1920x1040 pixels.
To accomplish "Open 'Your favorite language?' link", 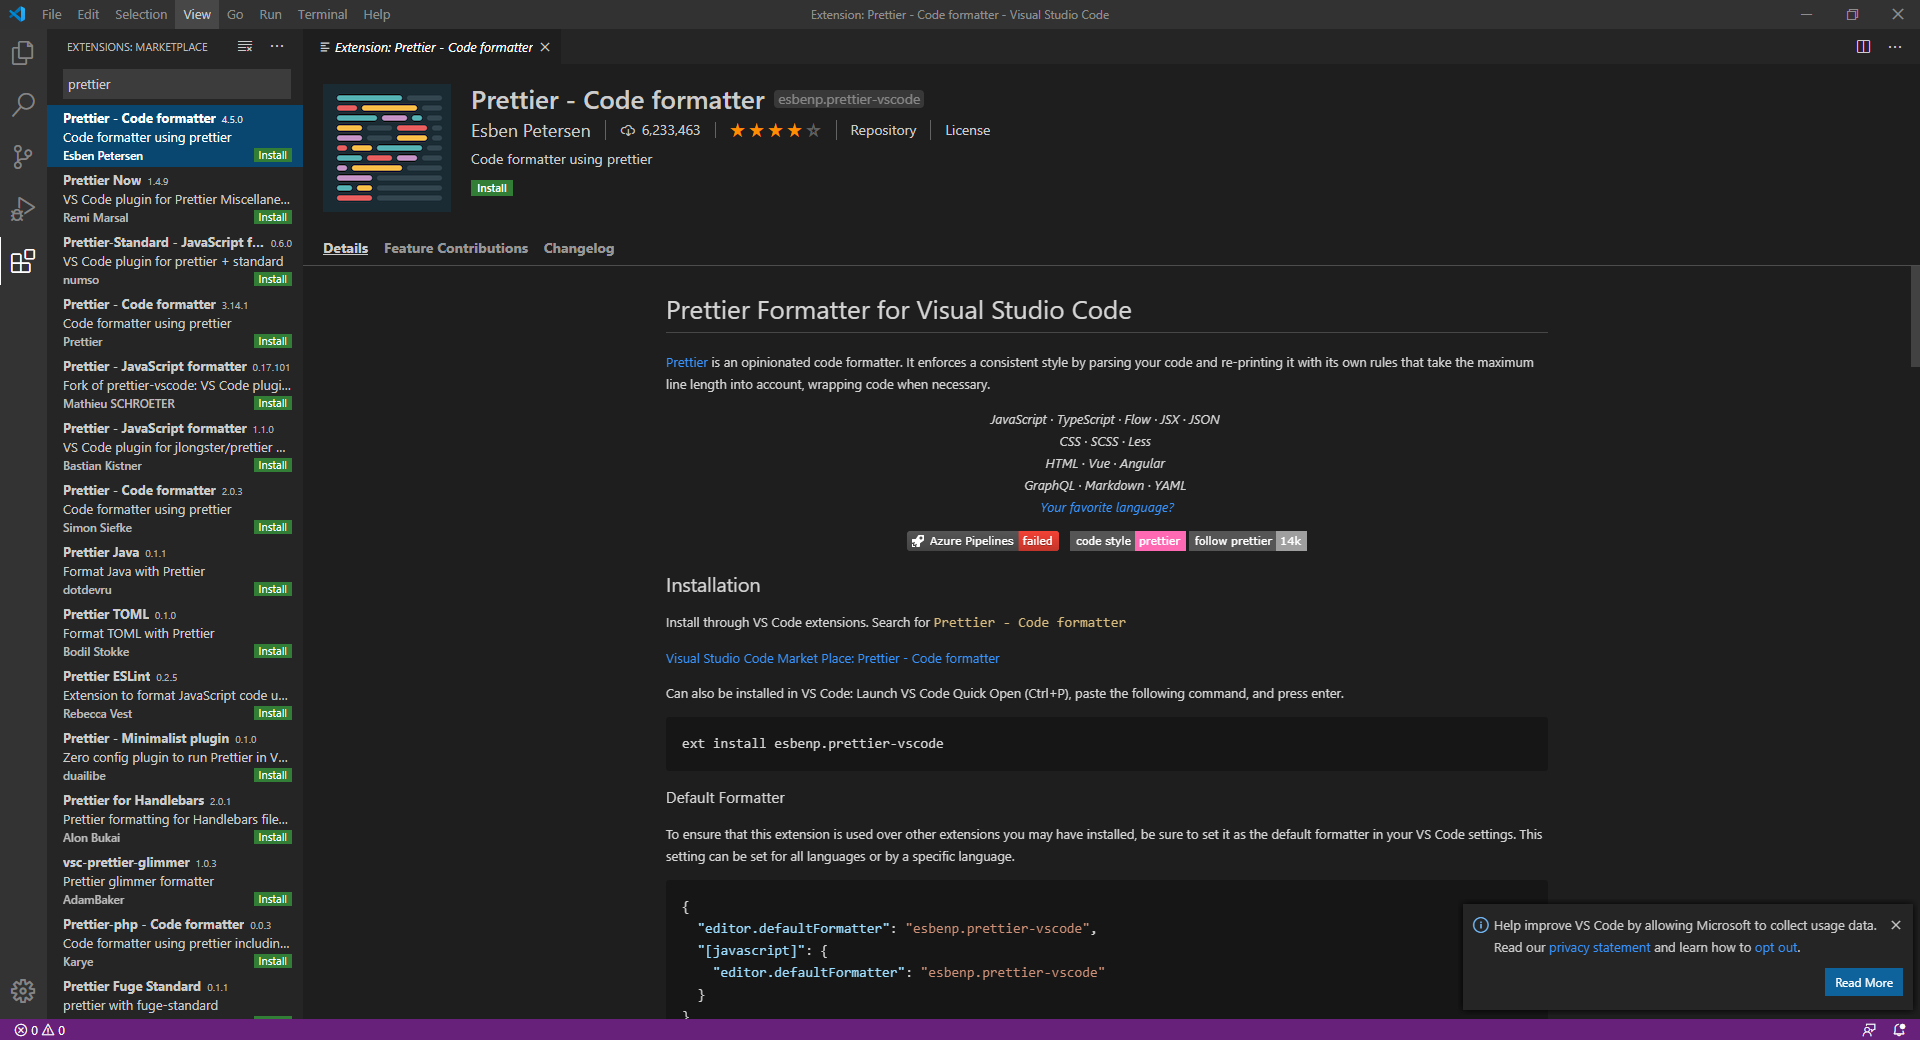I will 1107,507.
